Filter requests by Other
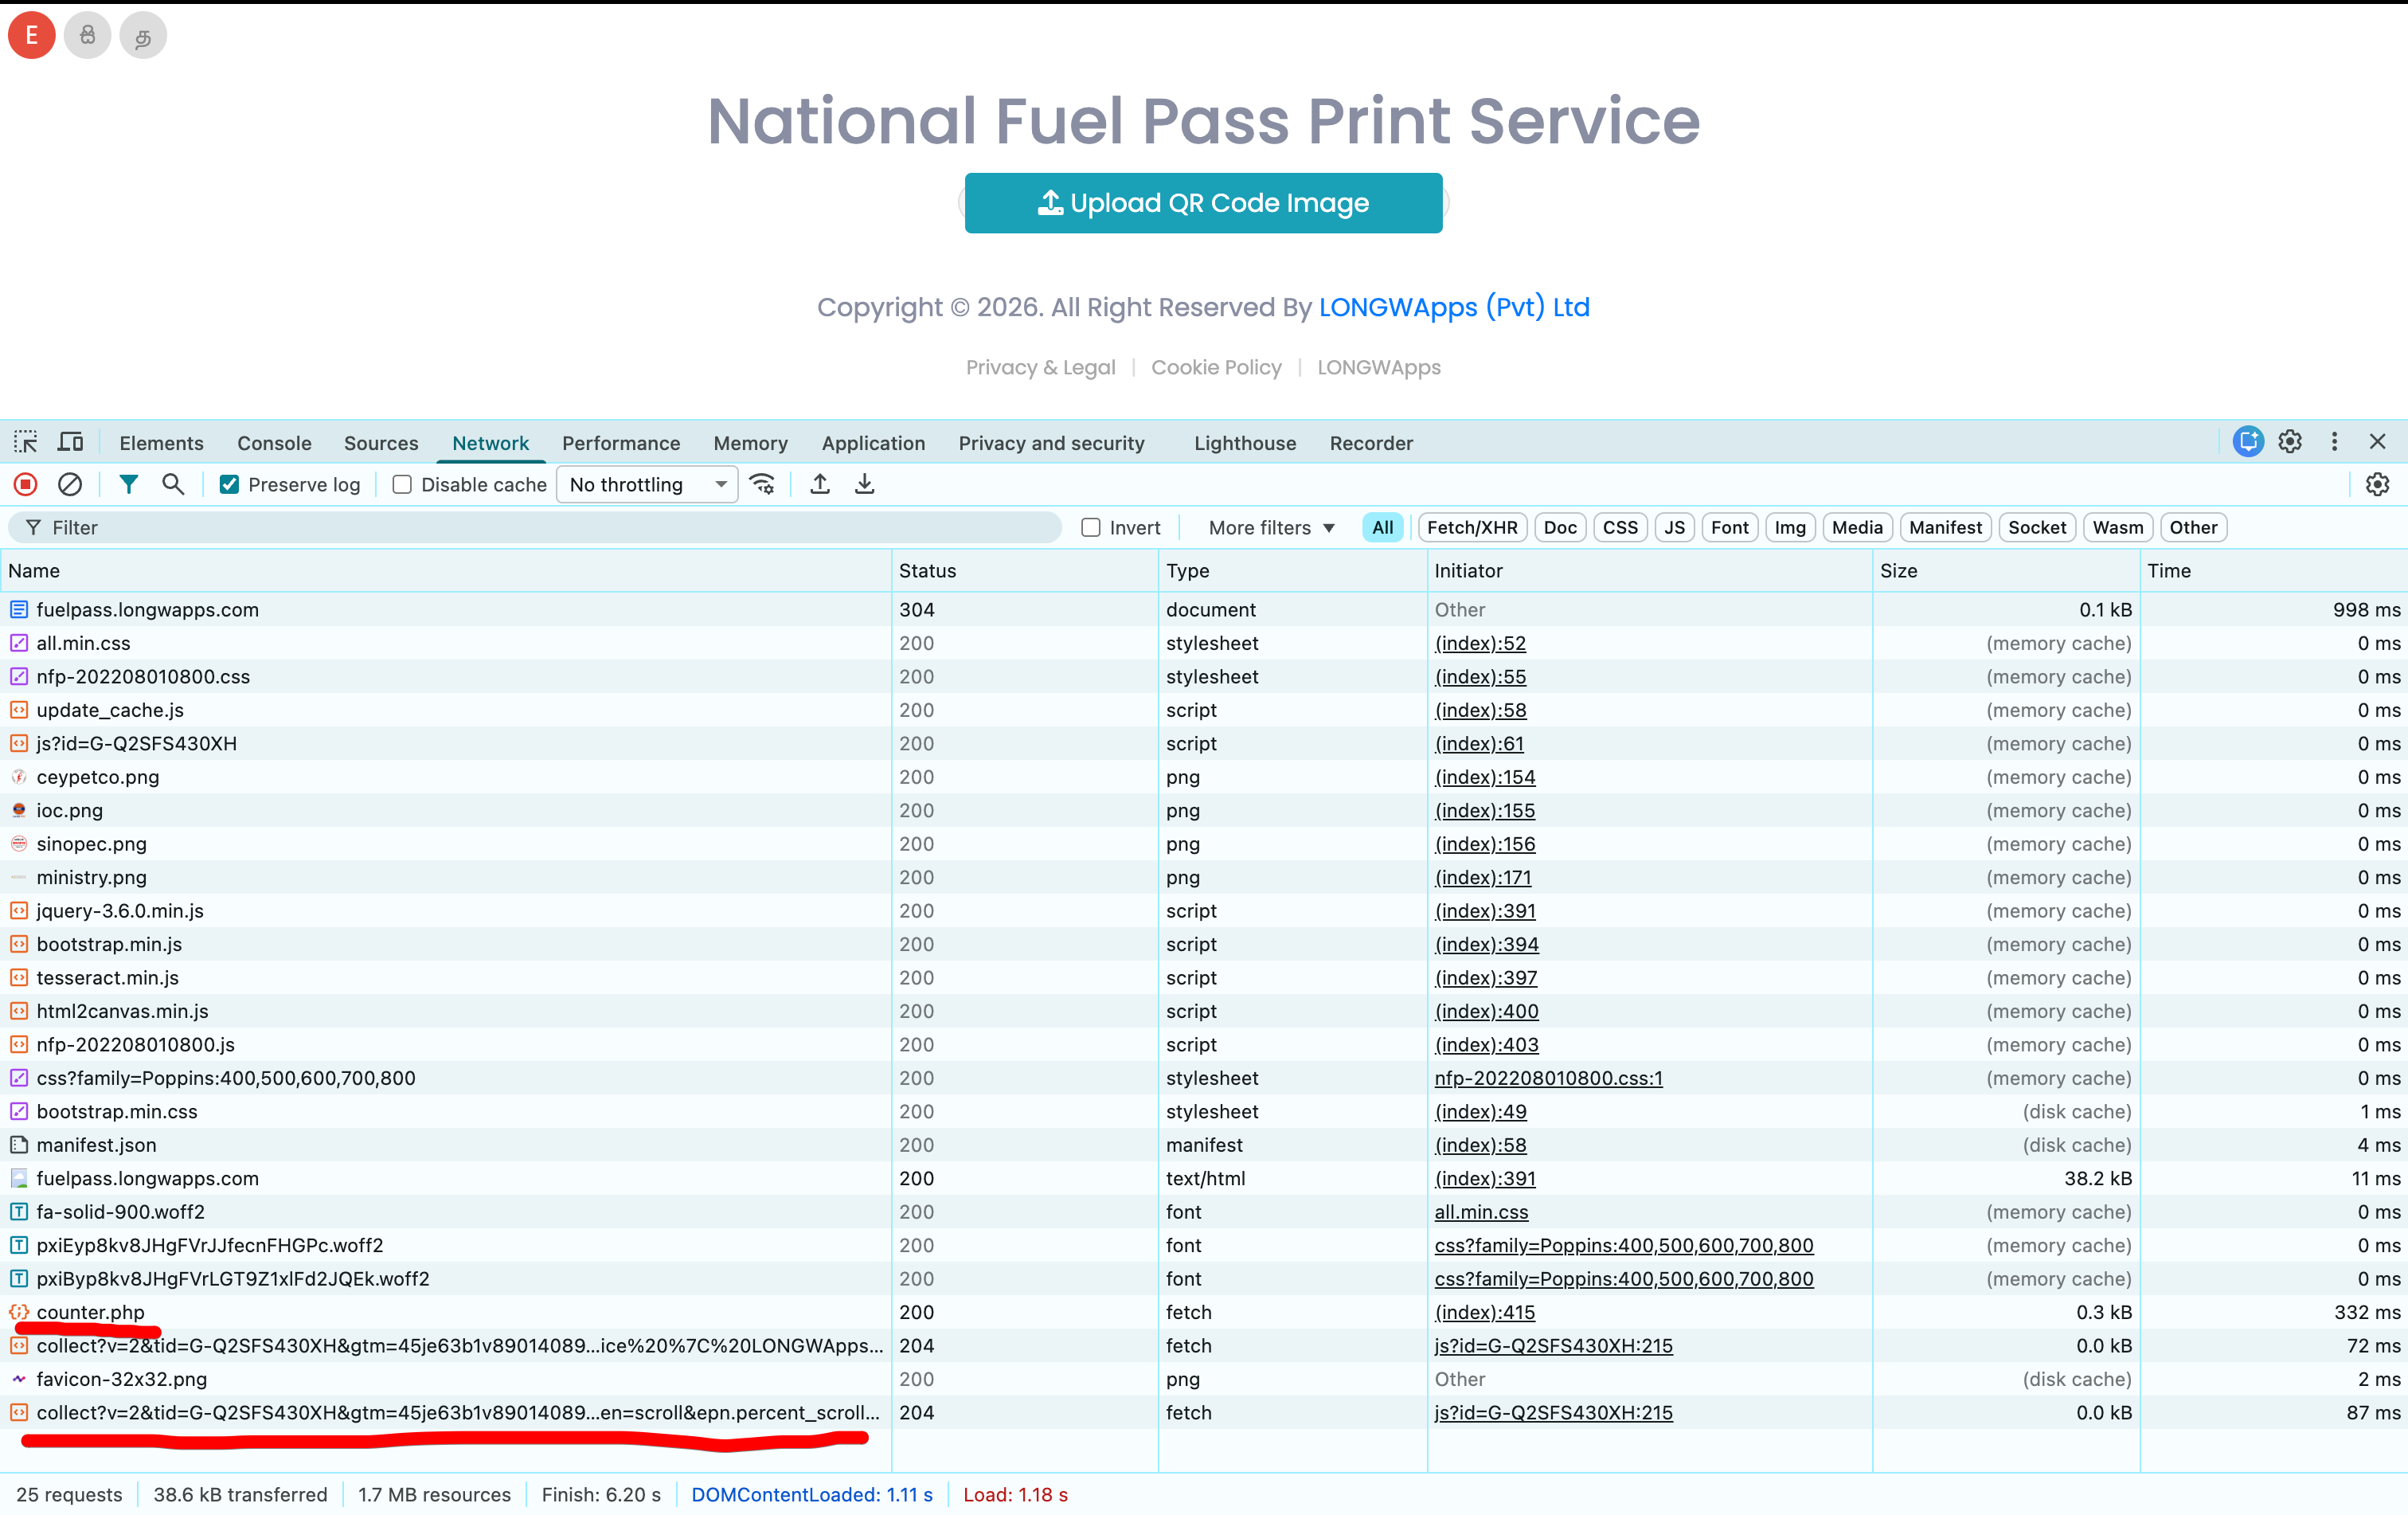The width and height of the screenshot is (2408, 1515). [2193, 527]
